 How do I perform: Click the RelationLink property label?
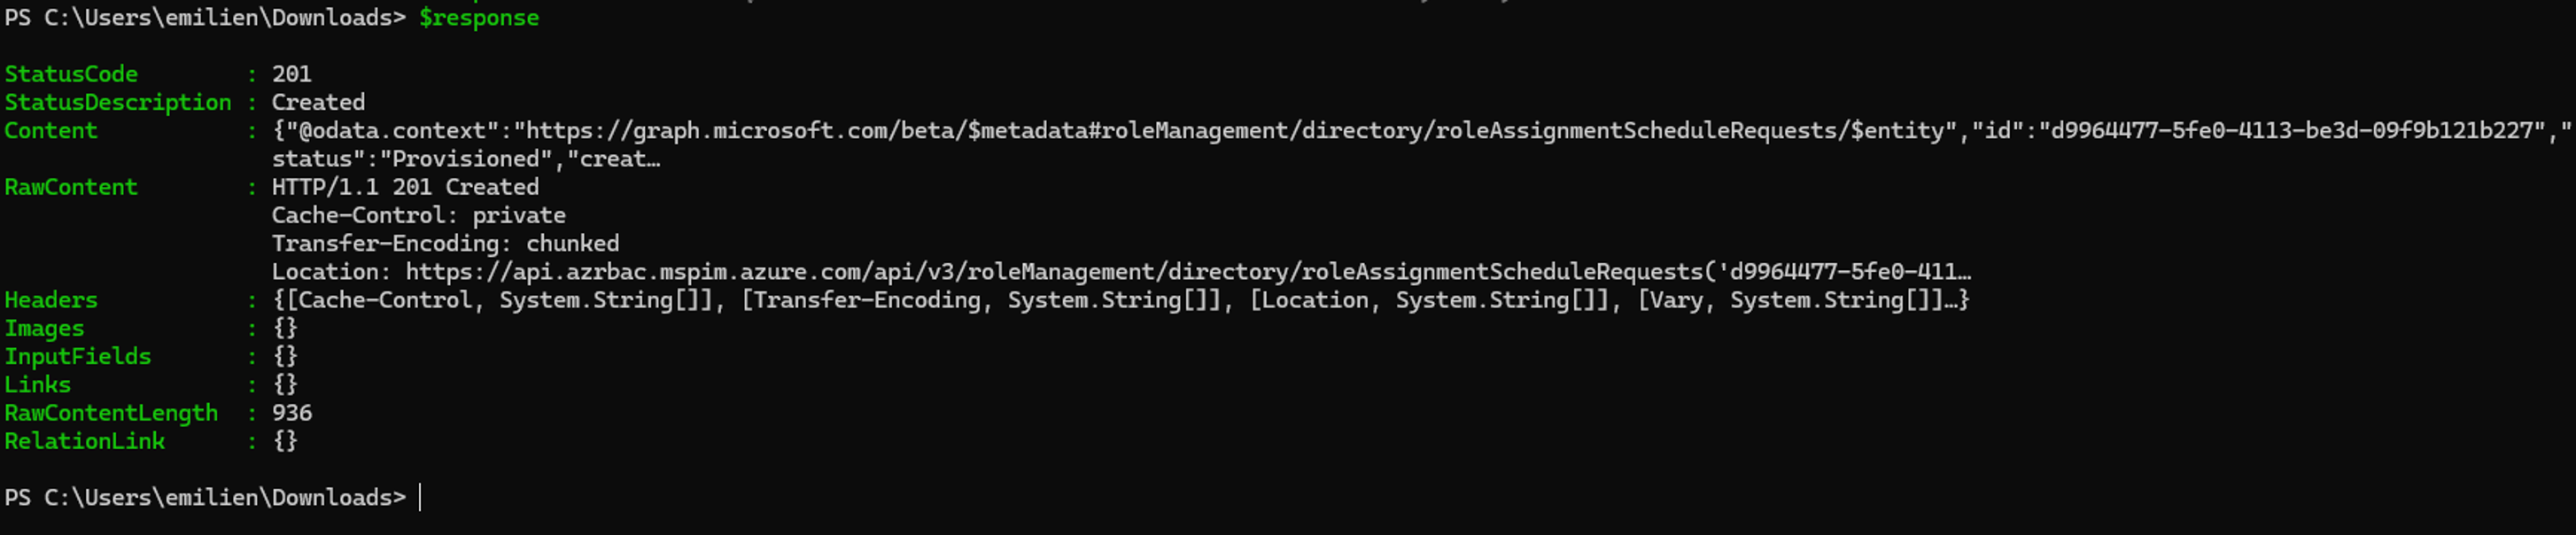click(x=84, y=441)
